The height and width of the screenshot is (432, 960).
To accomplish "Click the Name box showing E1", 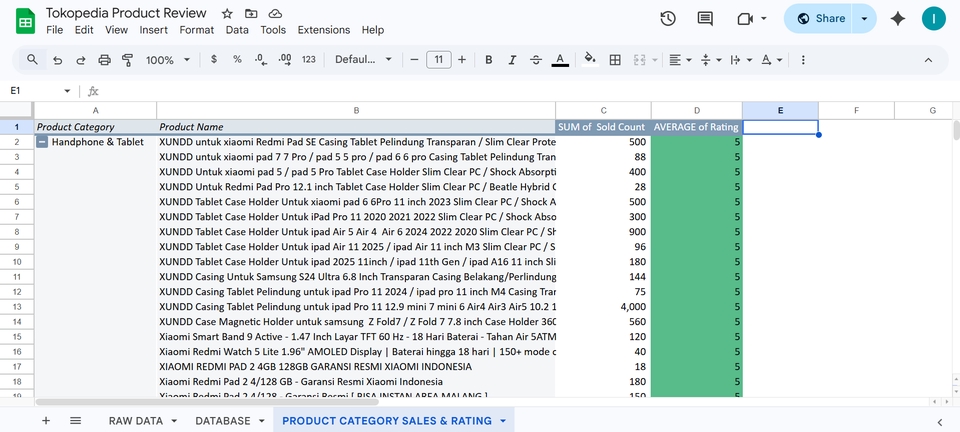I will click(34, 91).
